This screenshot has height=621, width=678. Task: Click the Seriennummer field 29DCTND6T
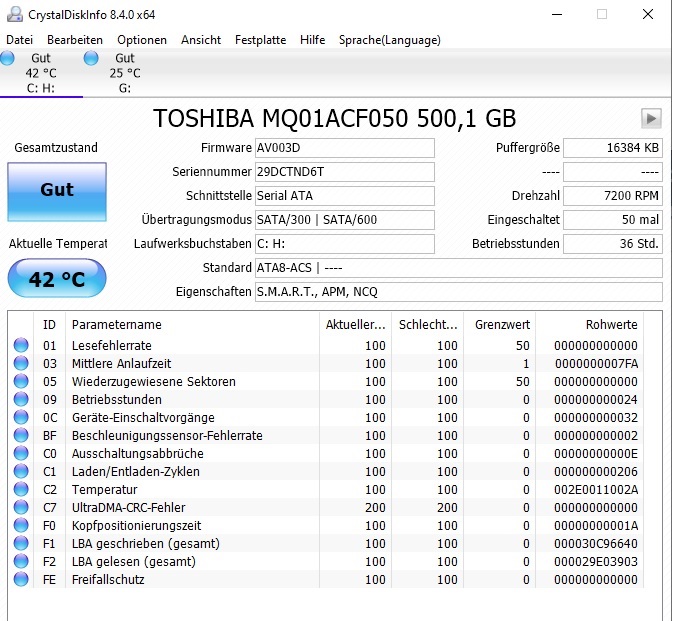pyautogui.click(x=345, y=172)
